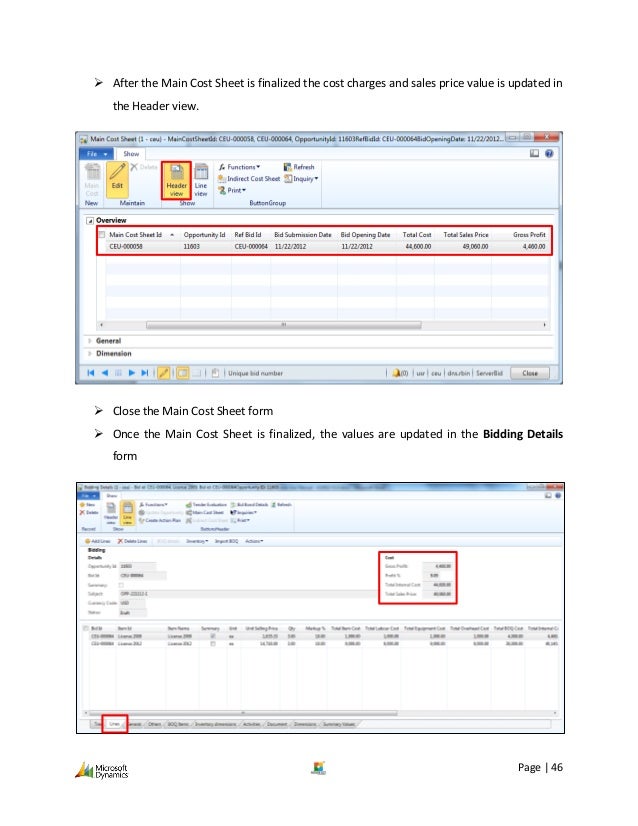Screen dimensions: 638x826
Task: Select Show tab in Main Cost Sheet
Action: (131, 154)
